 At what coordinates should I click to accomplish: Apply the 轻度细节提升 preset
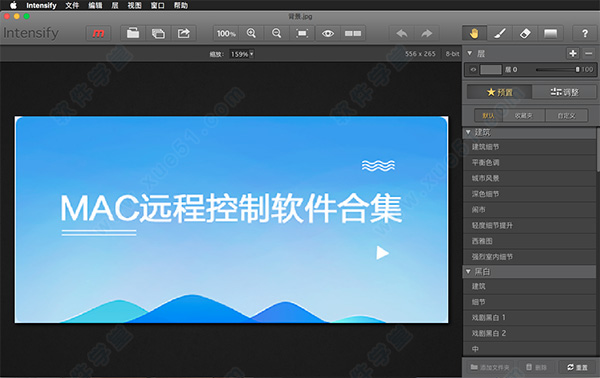pos(530,225)
